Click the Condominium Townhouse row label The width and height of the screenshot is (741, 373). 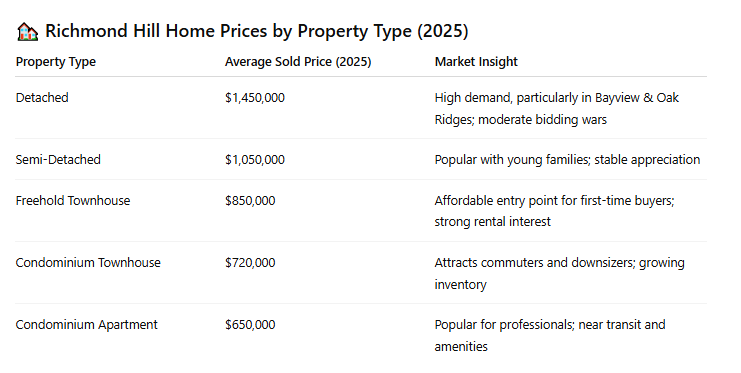click(x=88, y=262)
